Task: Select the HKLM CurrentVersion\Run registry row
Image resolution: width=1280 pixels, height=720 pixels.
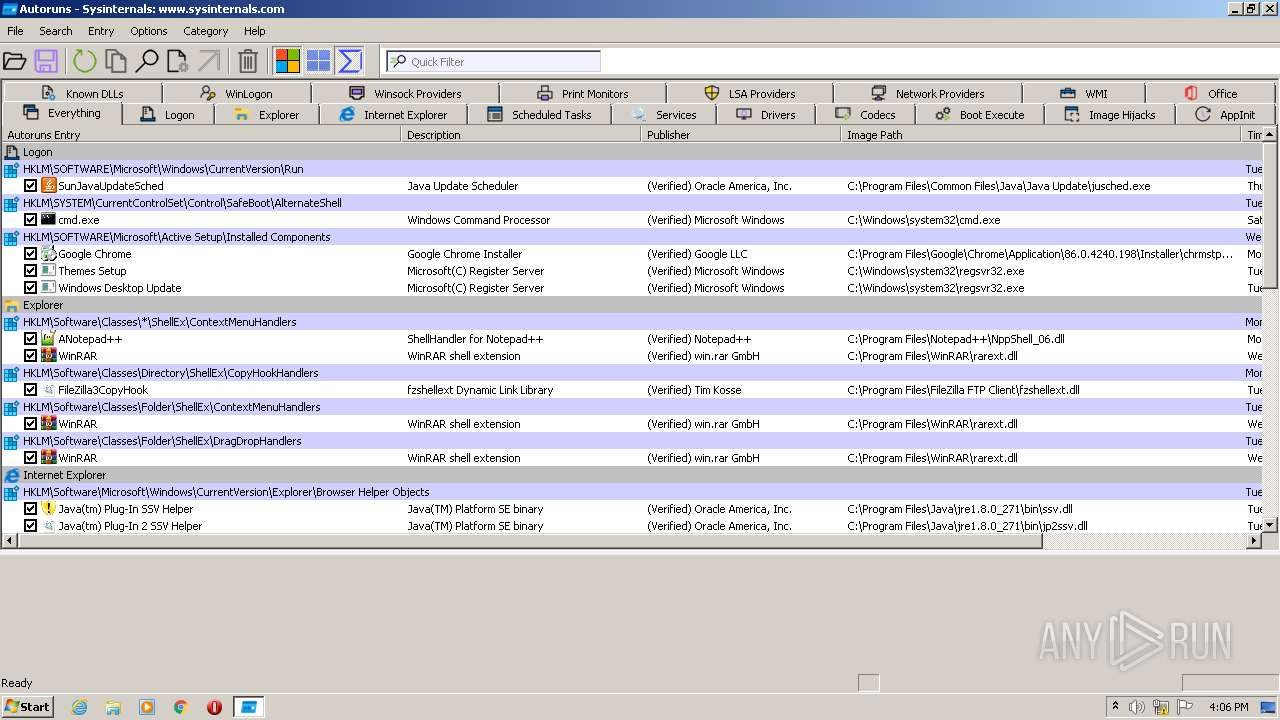Action: coord(632,169)
